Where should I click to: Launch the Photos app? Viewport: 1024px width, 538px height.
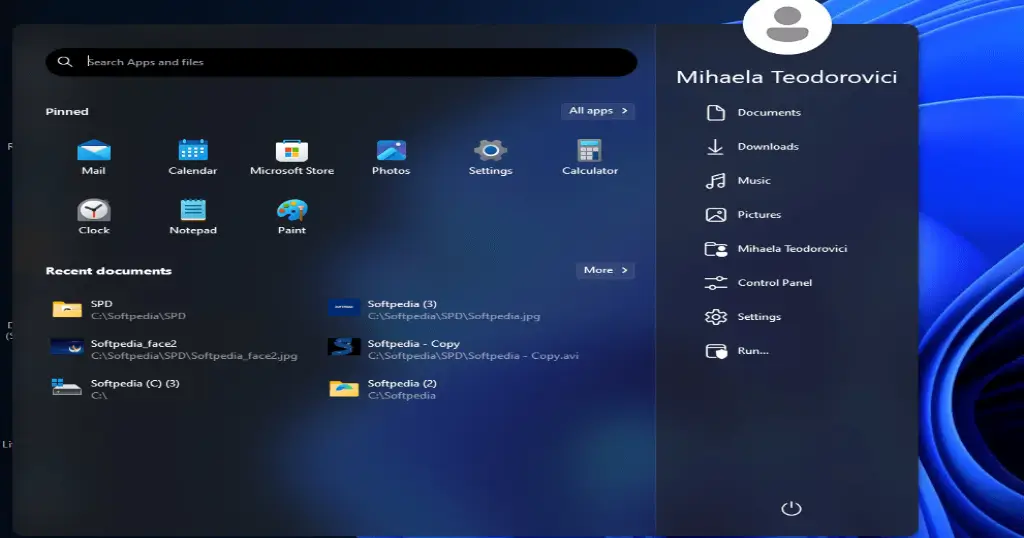click(x=391, y=157)
